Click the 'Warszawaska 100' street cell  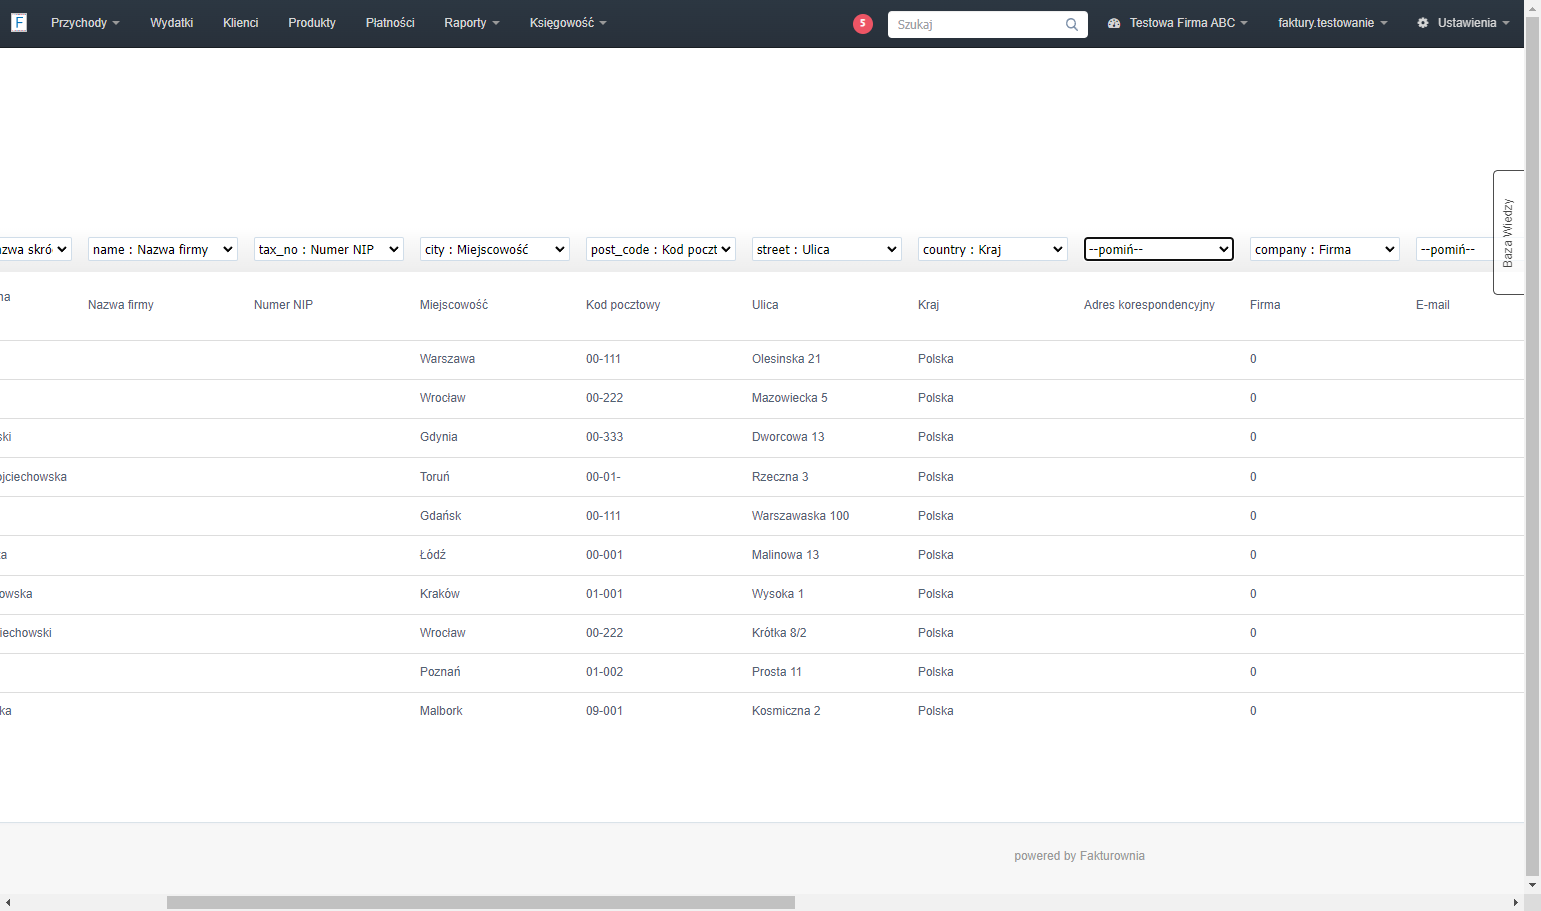800,516
